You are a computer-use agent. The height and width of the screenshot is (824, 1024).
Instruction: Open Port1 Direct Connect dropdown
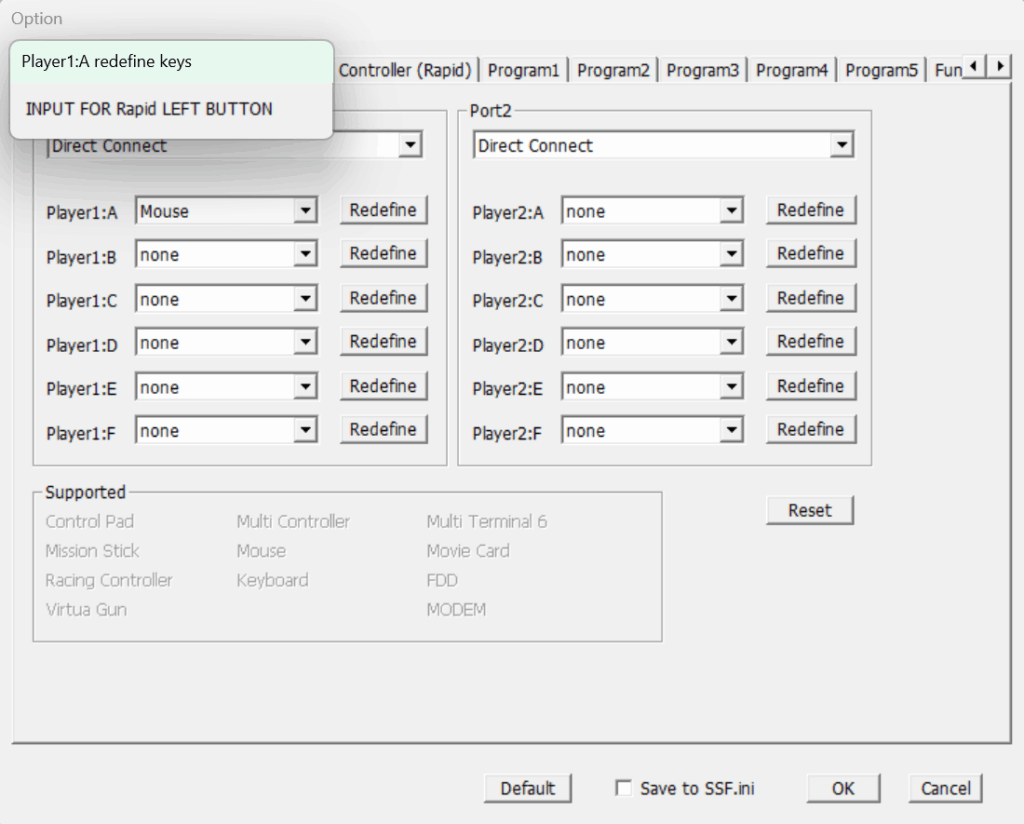point(410,146)
